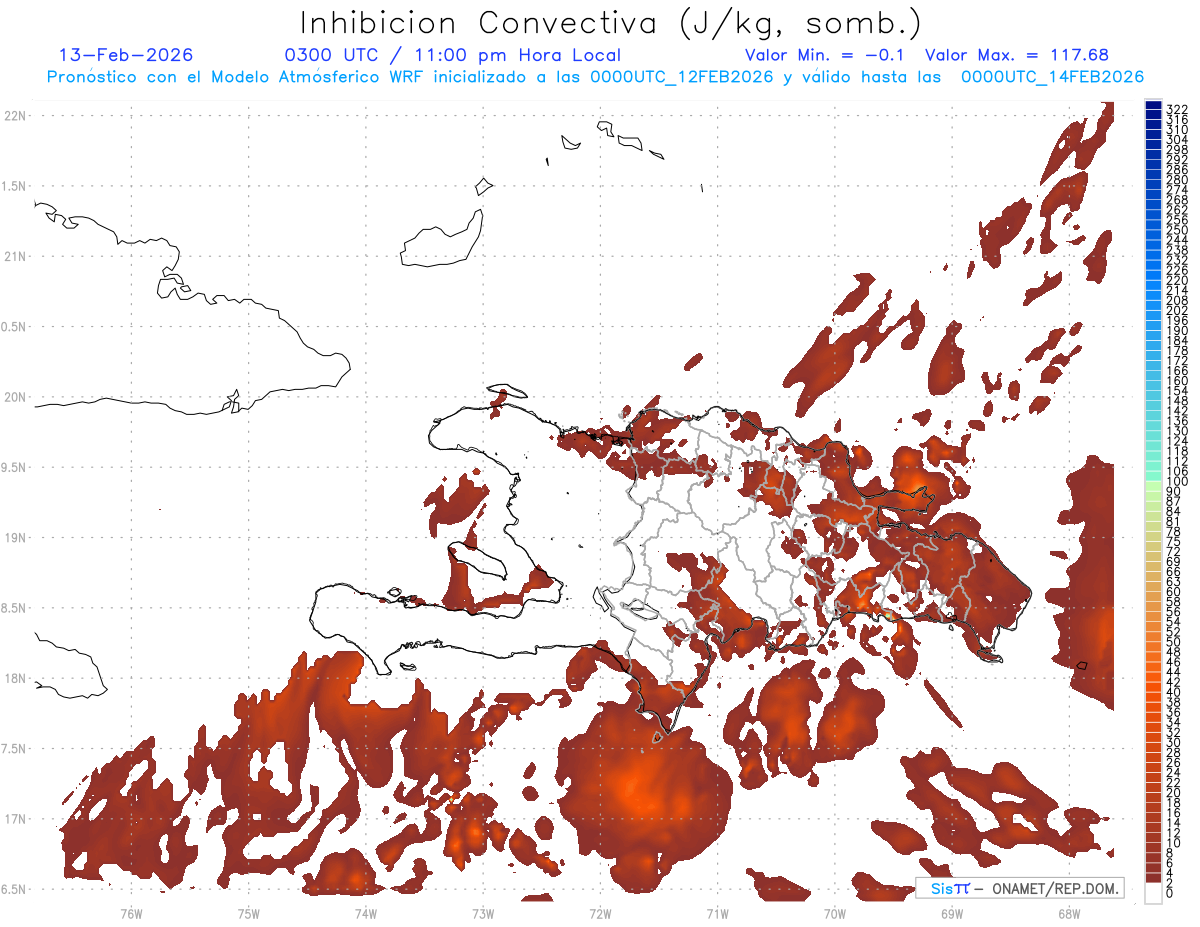Select the date '13-Feb-2026'

pos(126,55)
